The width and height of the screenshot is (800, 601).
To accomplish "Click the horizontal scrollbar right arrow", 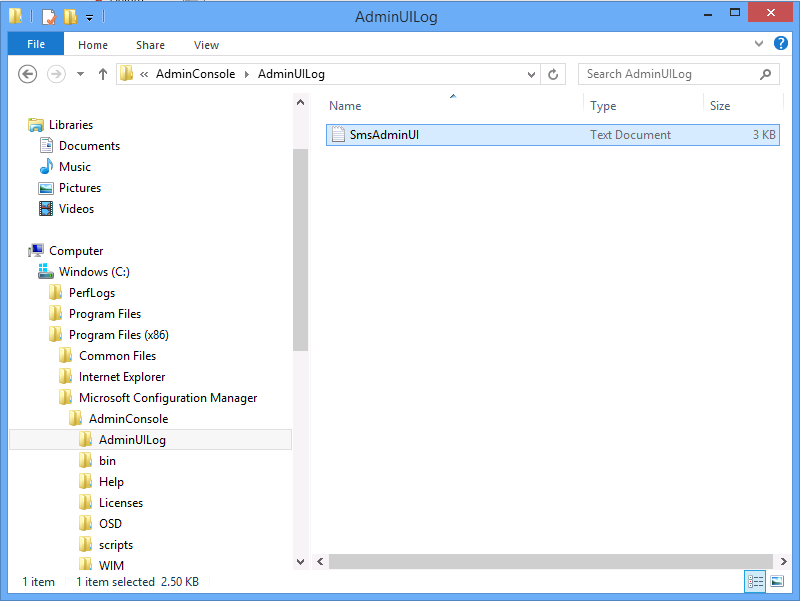I will tap(784, 562).
